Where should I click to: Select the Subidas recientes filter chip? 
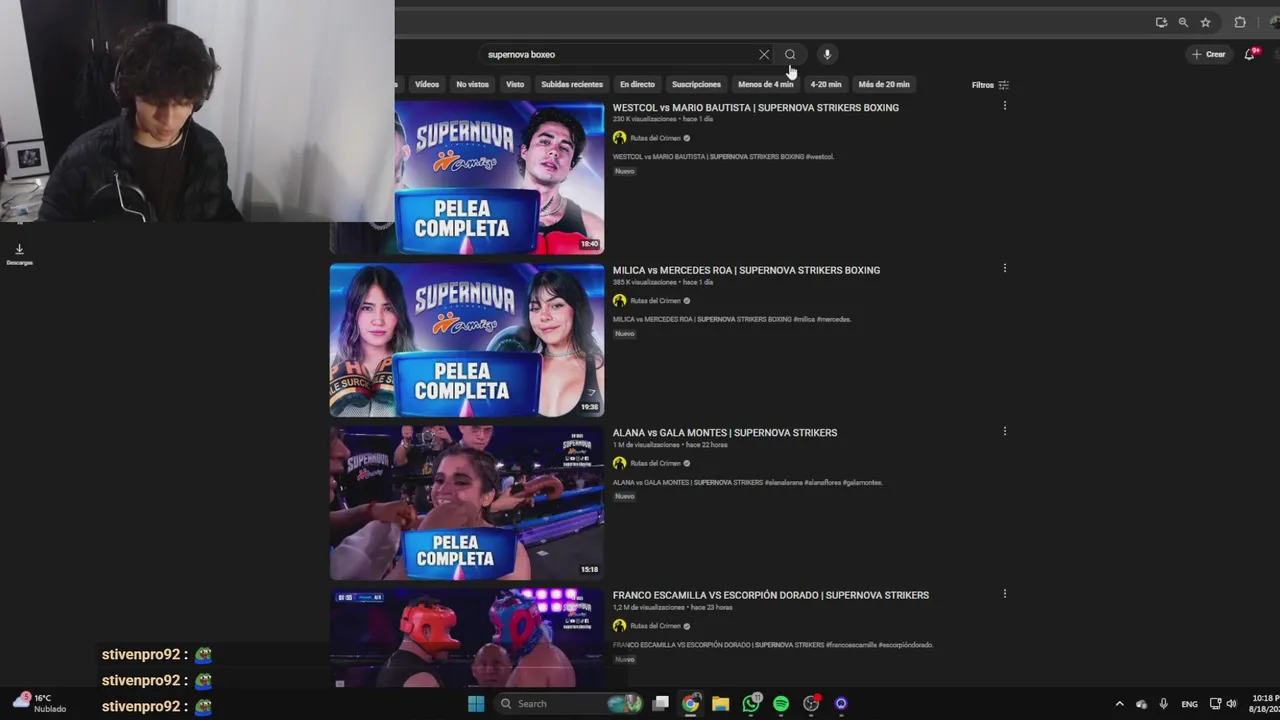[572, 84]
